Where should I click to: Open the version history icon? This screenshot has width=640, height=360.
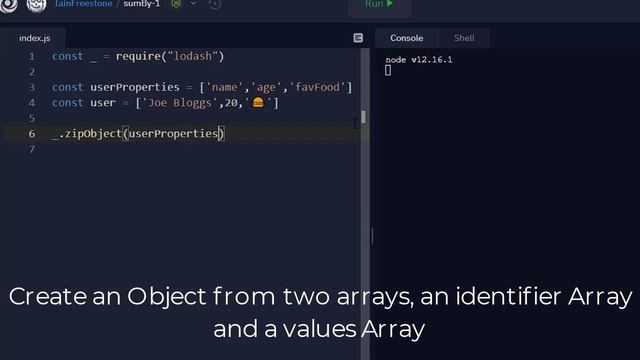coord(214,4)
